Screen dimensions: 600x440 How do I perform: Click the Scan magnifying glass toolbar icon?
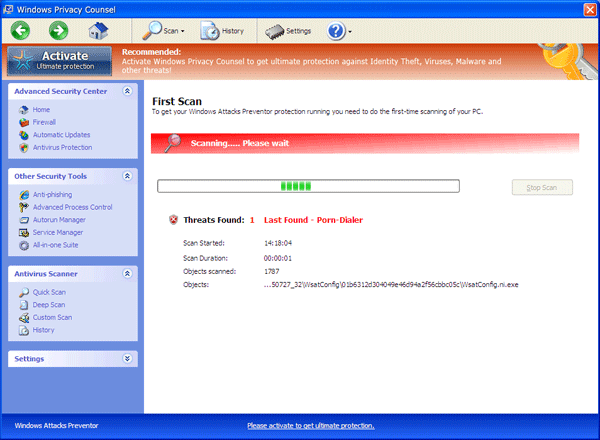(152, 31)
